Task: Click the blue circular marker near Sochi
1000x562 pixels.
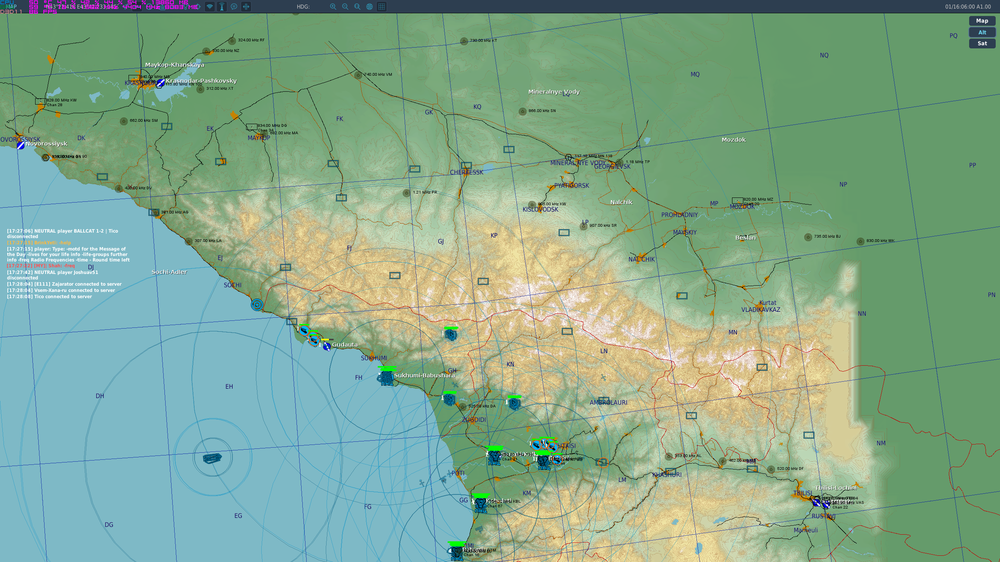Action: tap(257, 304)
